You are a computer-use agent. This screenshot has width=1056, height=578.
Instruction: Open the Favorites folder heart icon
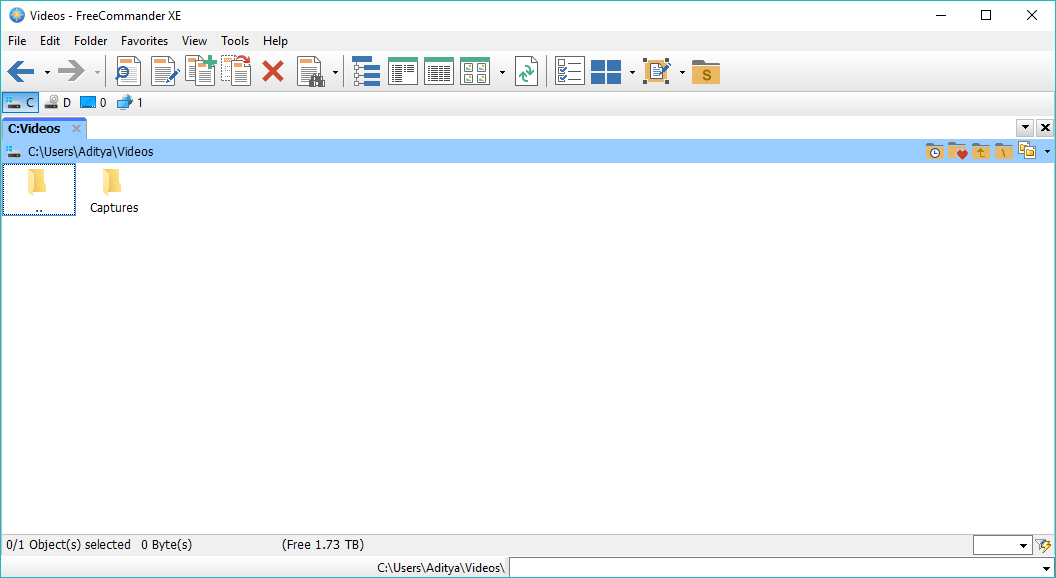[x=957, y=152]
